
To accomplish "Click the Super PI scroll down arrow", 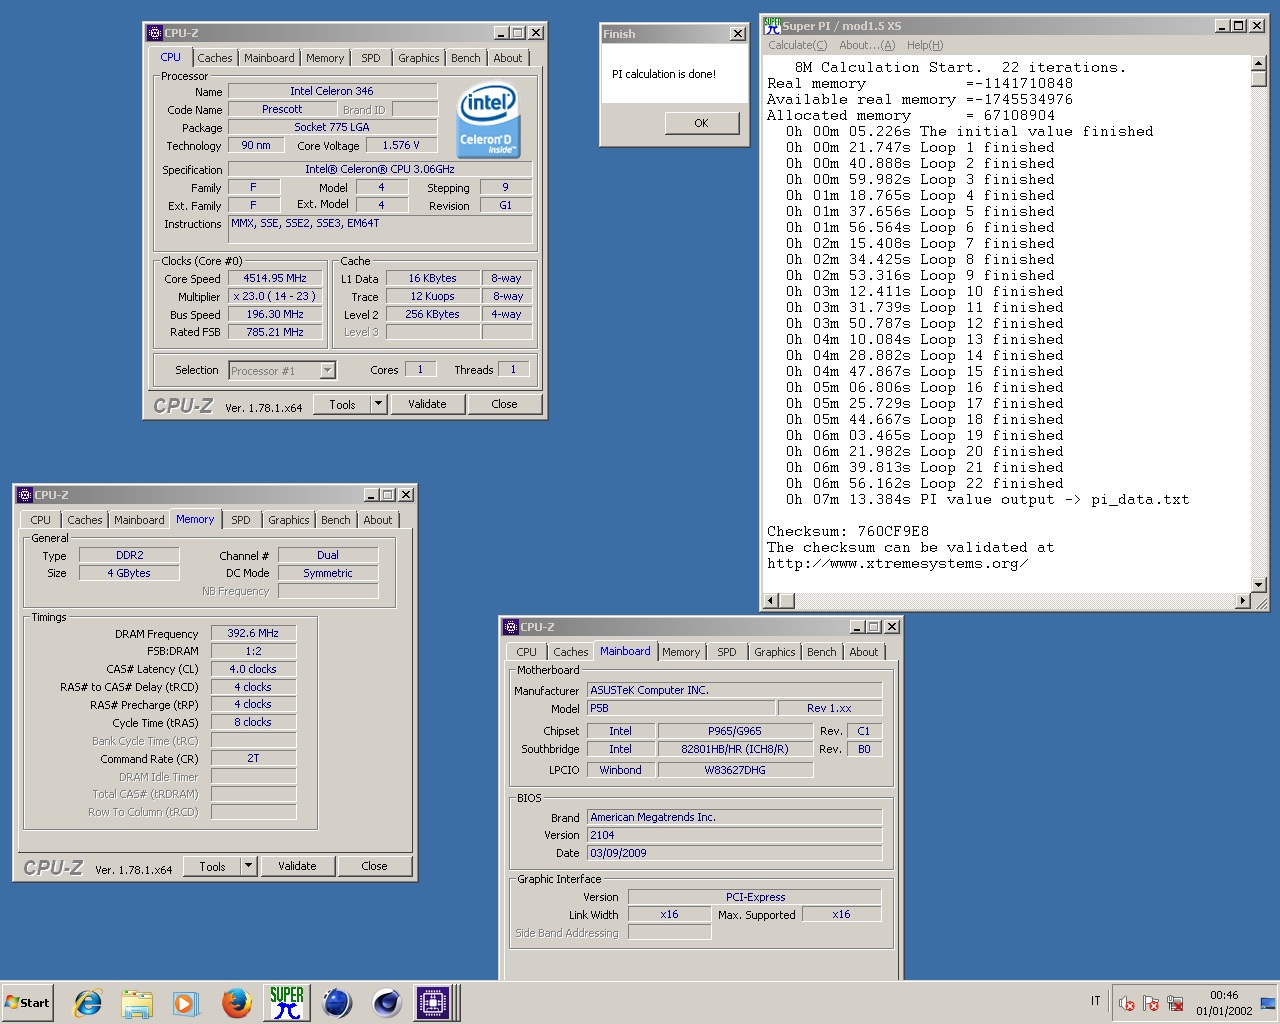I will click(x=1258, y=585).
